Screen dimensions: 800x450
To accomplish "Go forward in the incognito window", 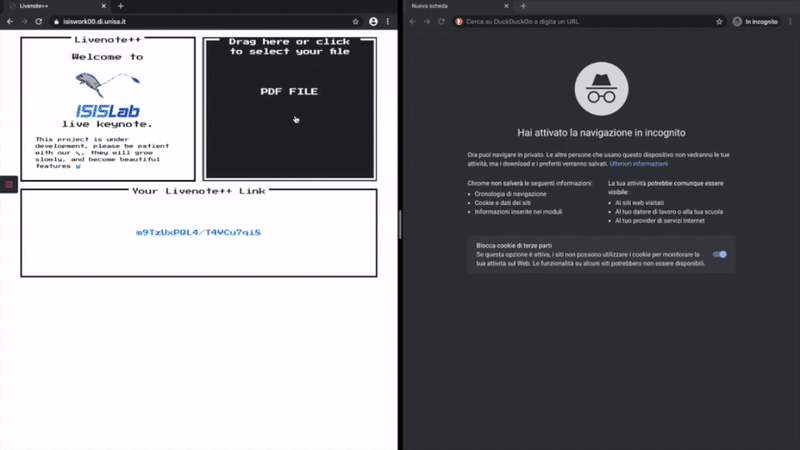I will point(427,21).
